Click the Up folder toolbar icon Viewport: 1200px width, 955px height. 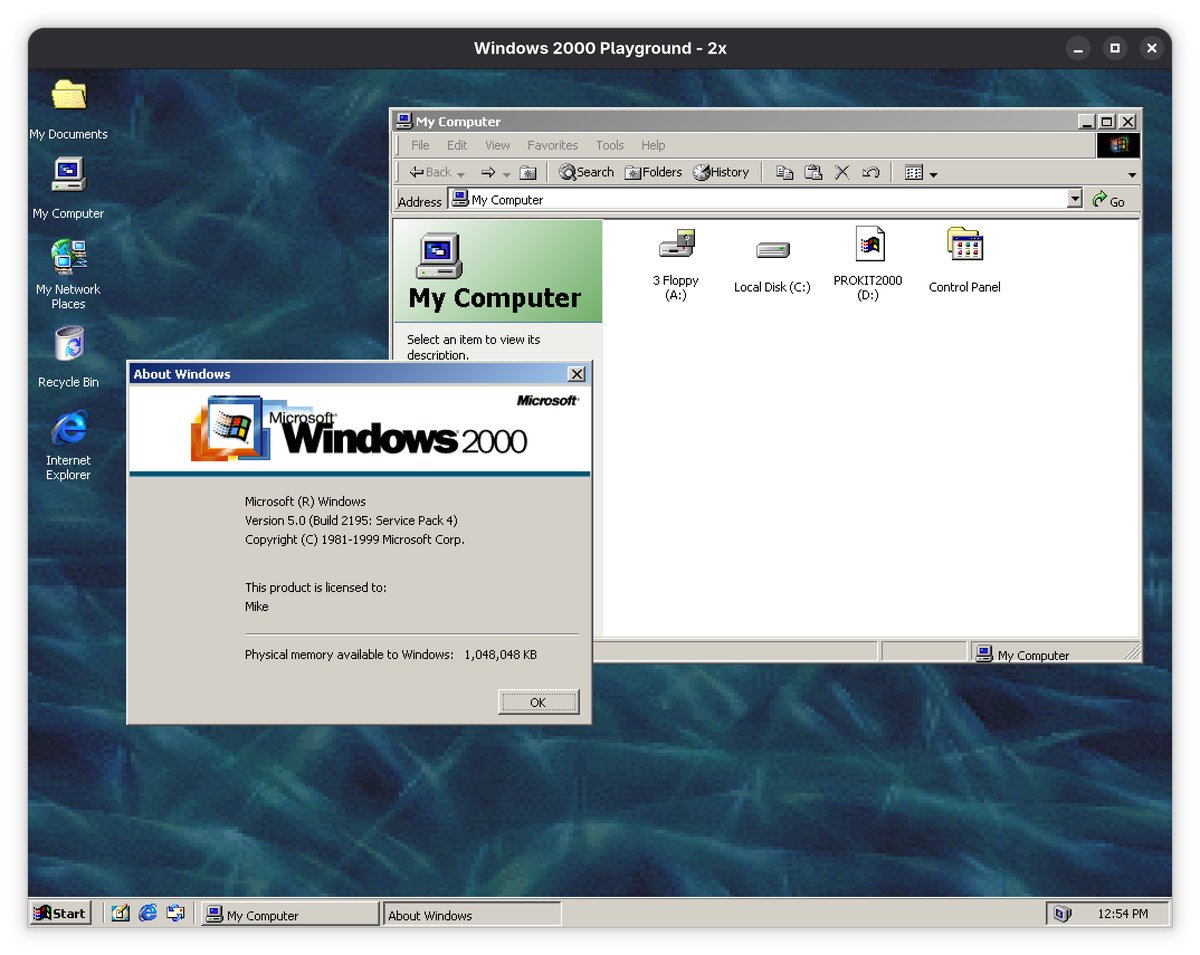click(528, 172)
